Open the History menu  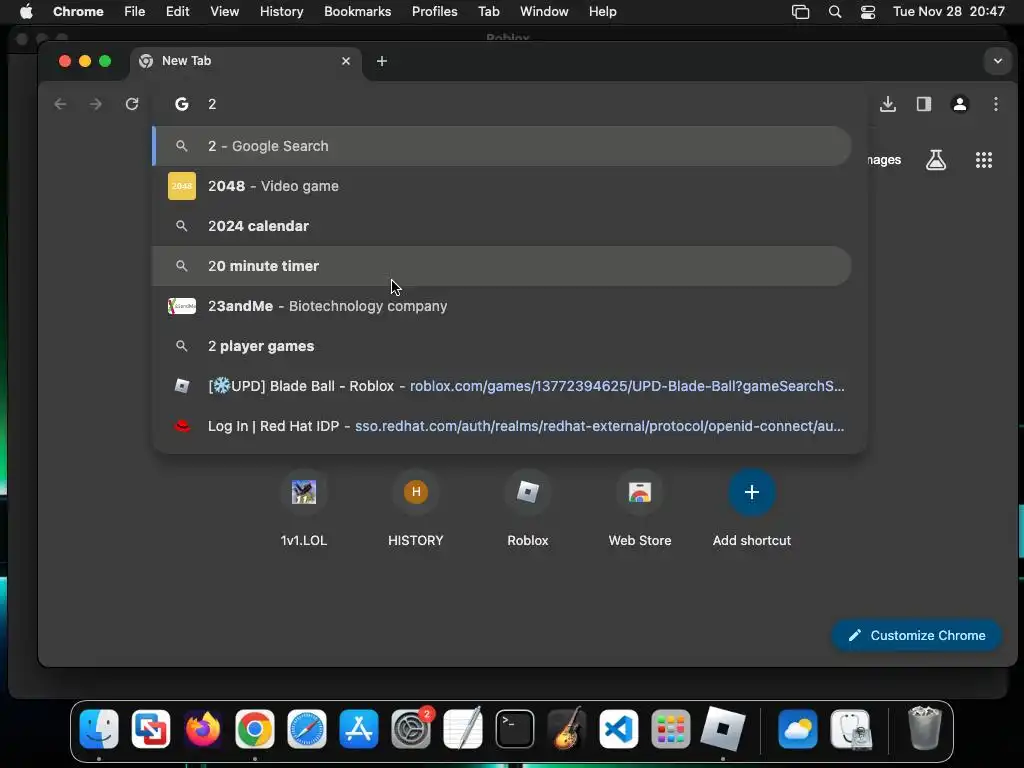[281, 11]
